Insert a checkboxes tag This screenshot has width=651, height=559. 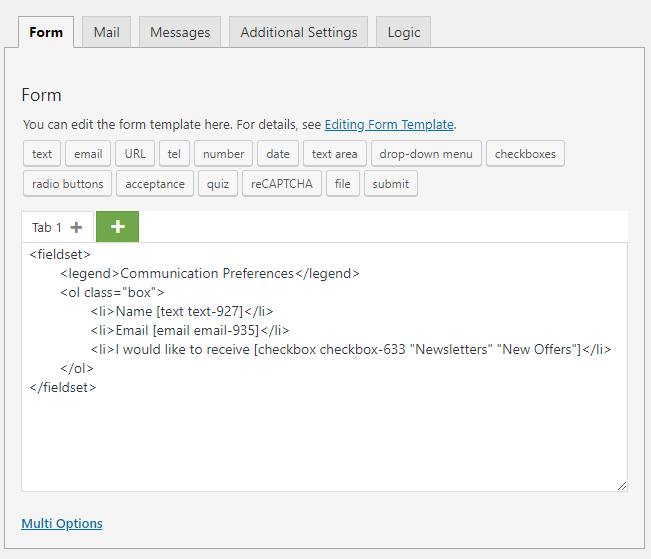coord(527,154)
